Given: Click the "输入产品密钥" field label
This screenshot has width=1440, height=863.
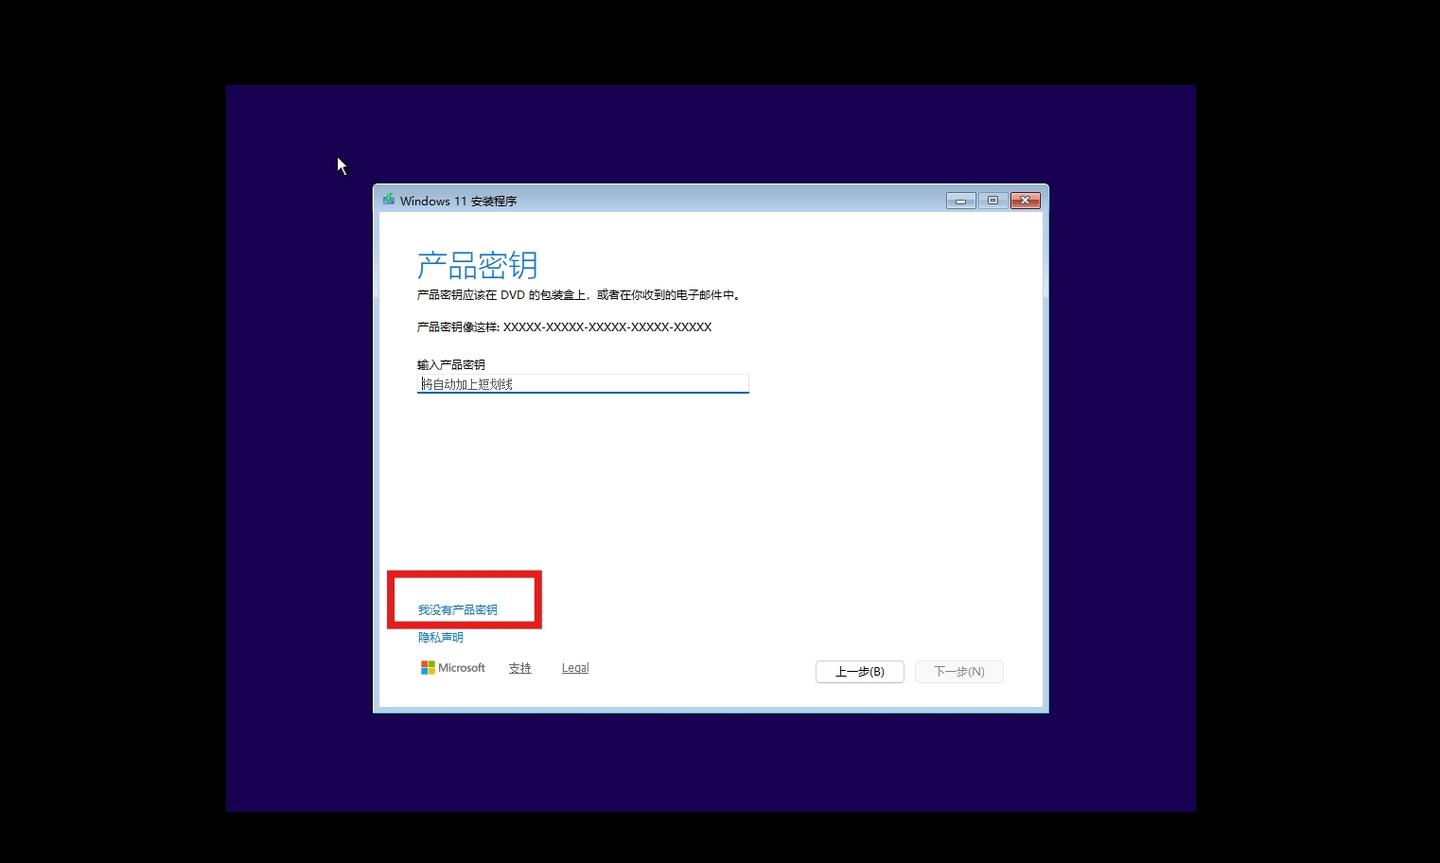Looking at the screenshot, I should 451,365.
